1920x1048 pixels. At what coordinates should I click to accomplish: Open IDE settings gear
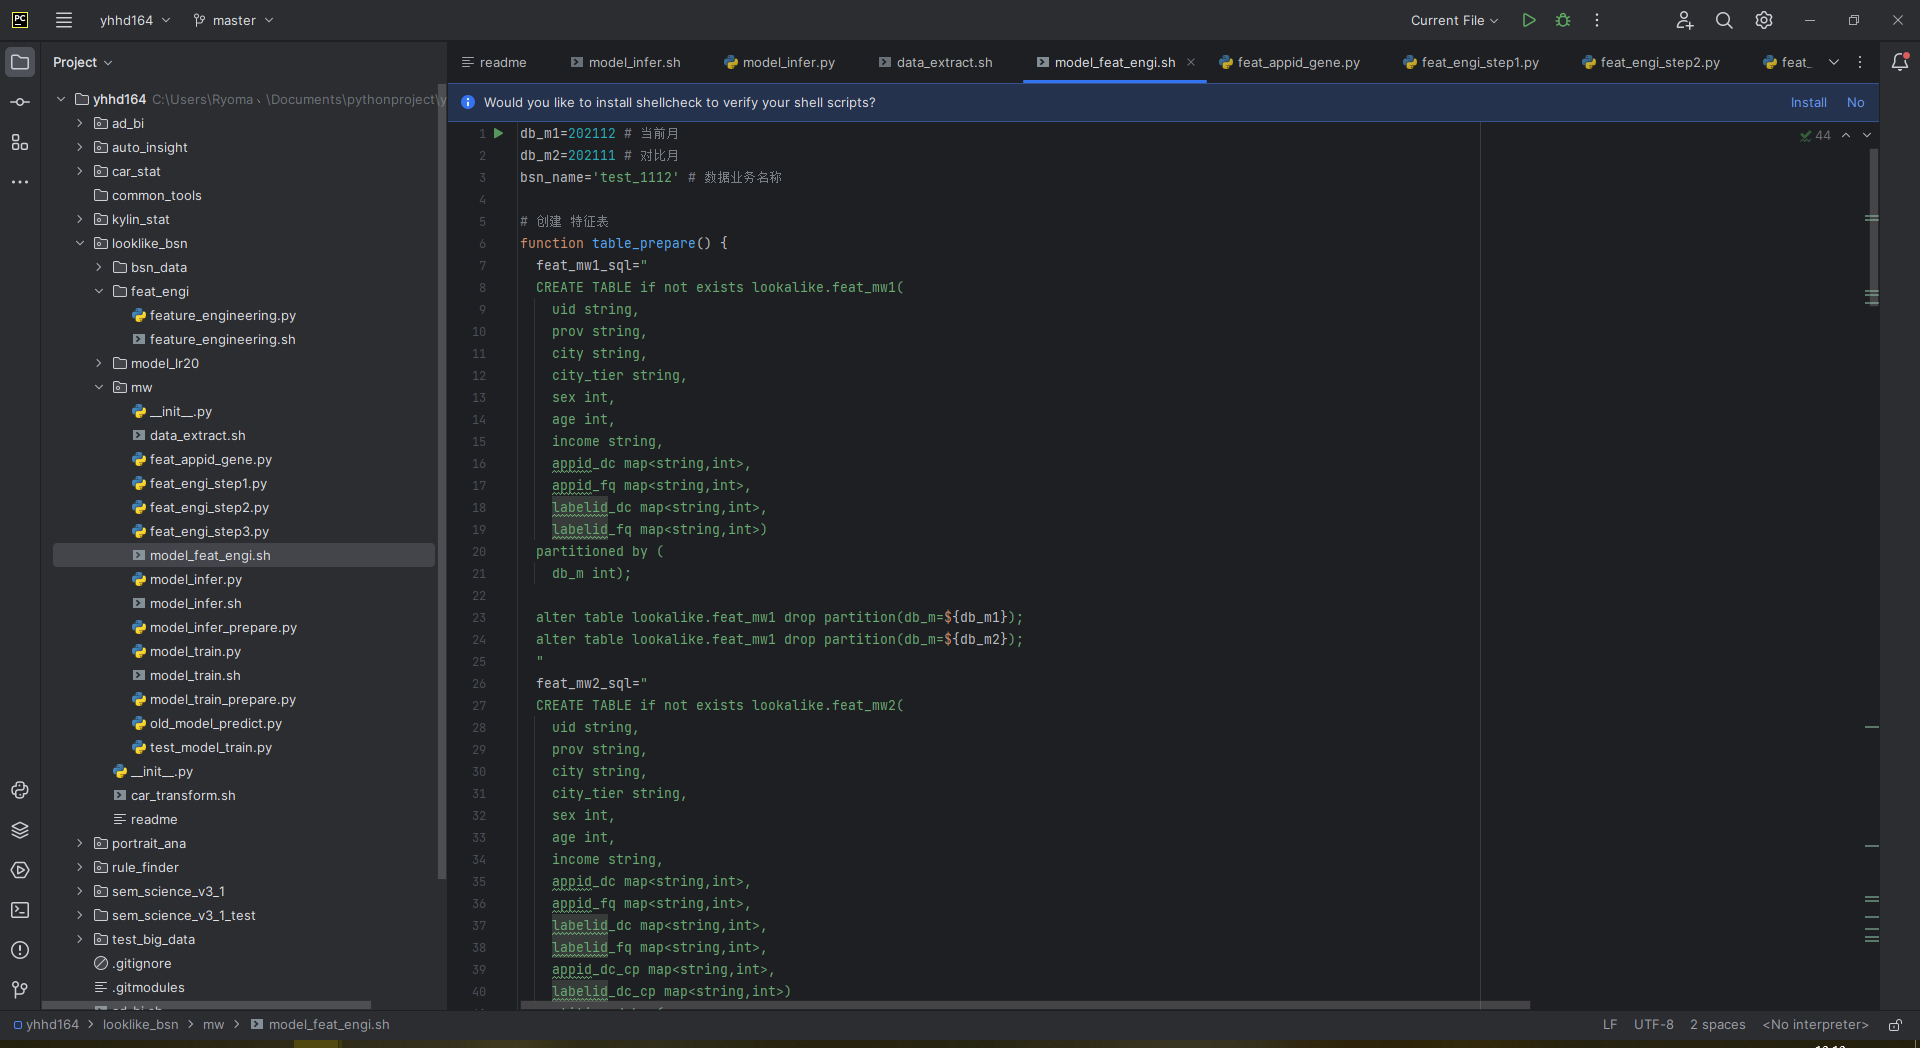[1764, 20]
